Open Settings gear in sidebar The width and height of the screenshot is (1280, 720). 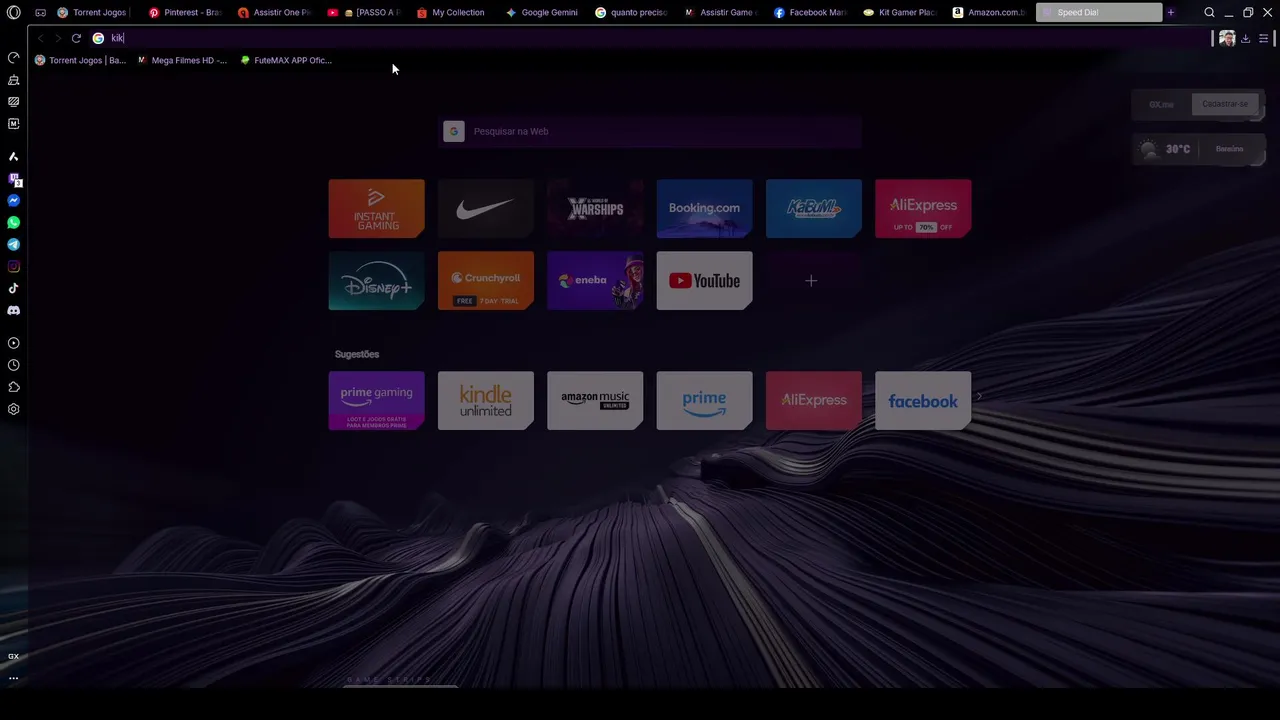click(13, 409)
